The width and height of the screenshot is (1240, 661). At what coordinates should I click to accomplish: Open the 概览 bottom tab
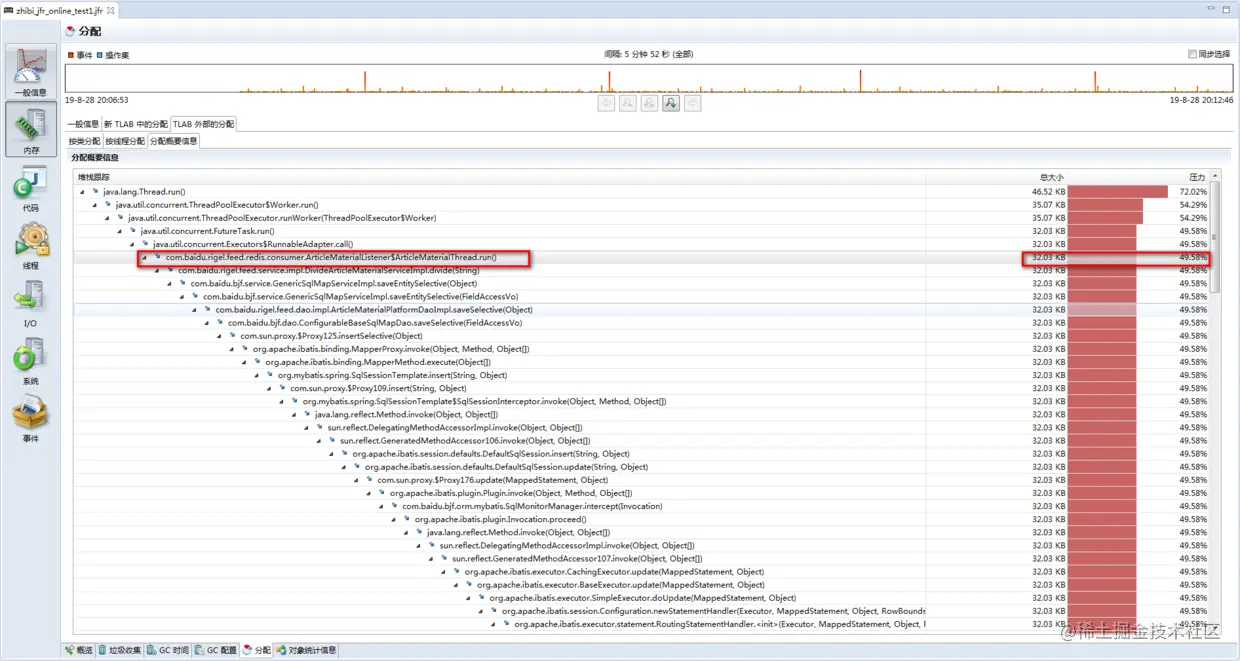click(80, 650)
